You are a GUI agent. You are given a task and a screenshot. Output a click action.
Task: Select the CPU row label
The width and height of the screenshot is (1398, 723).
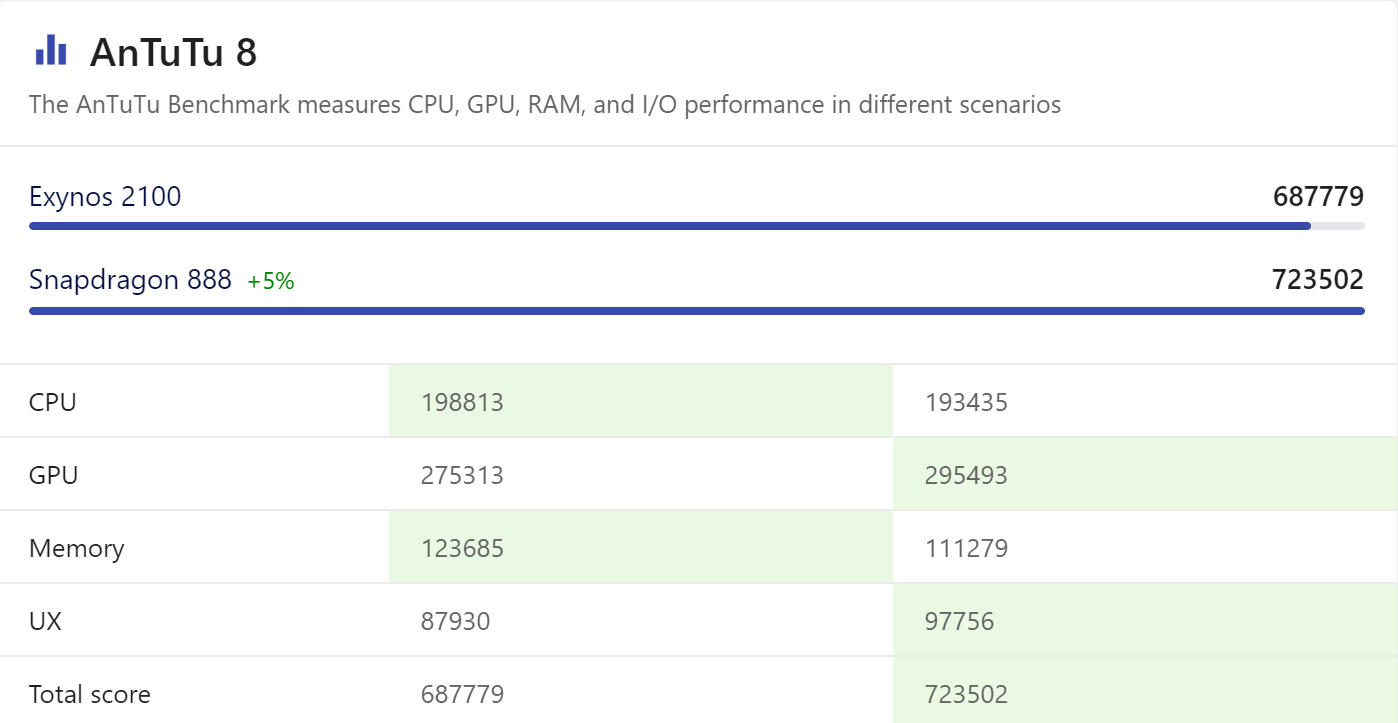pos(53,402)
